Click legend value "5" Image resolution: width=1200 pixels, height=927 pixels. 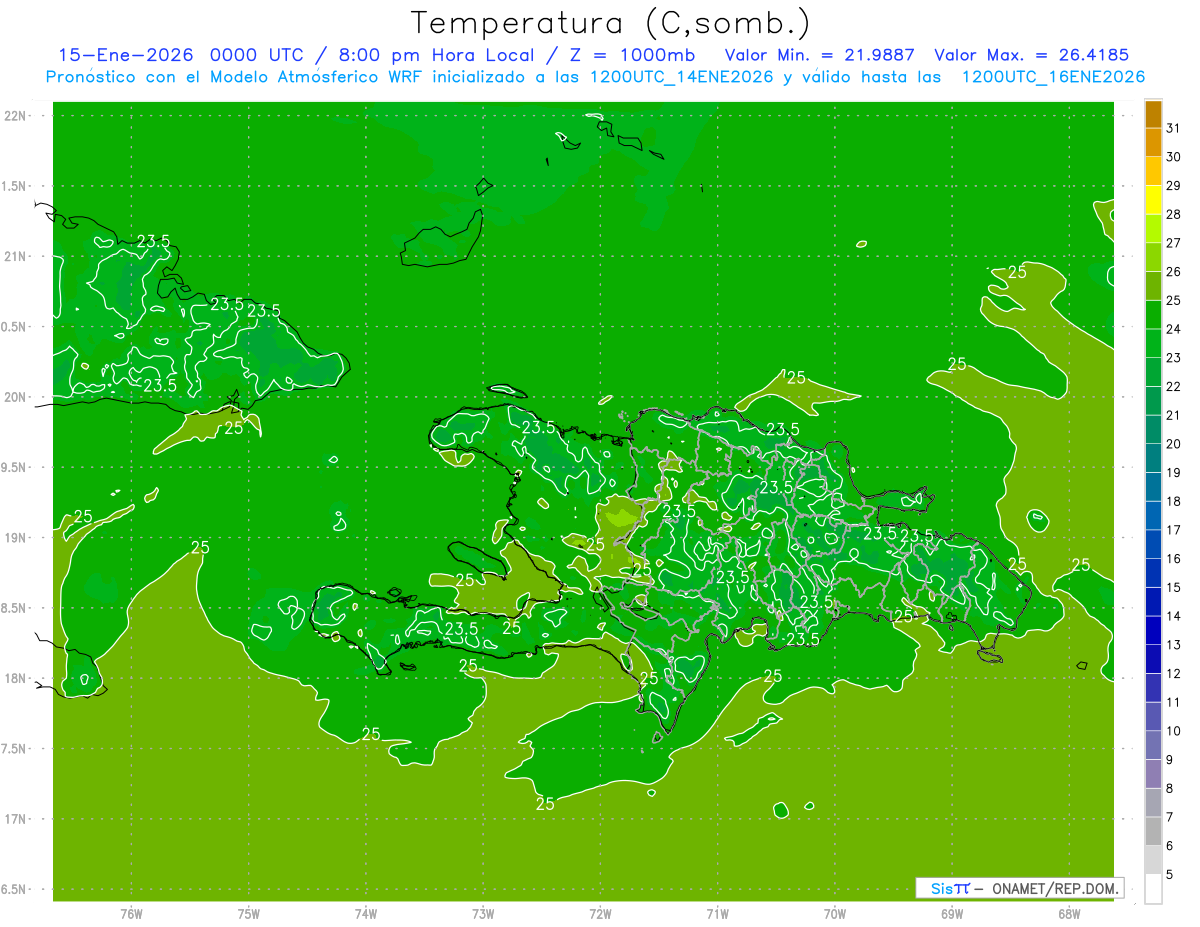pos(1170,874)
